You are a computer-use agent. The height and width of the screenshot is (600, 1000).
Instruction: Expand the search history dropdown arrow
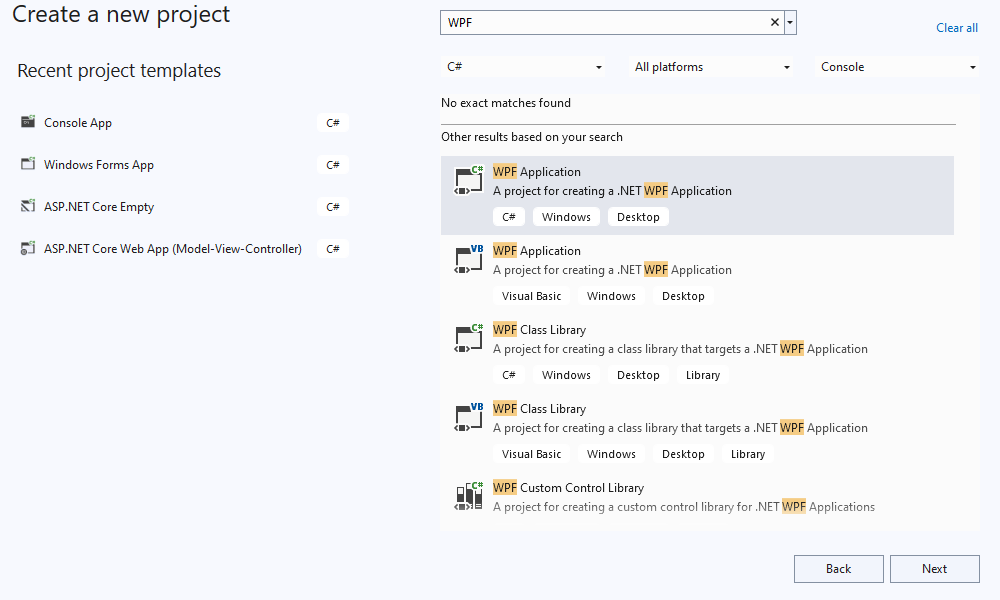790,23
